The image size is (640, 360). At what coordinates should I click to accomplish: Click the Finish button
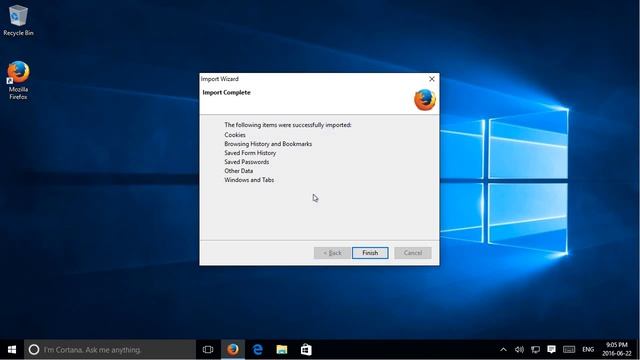[x=370, y=253]
